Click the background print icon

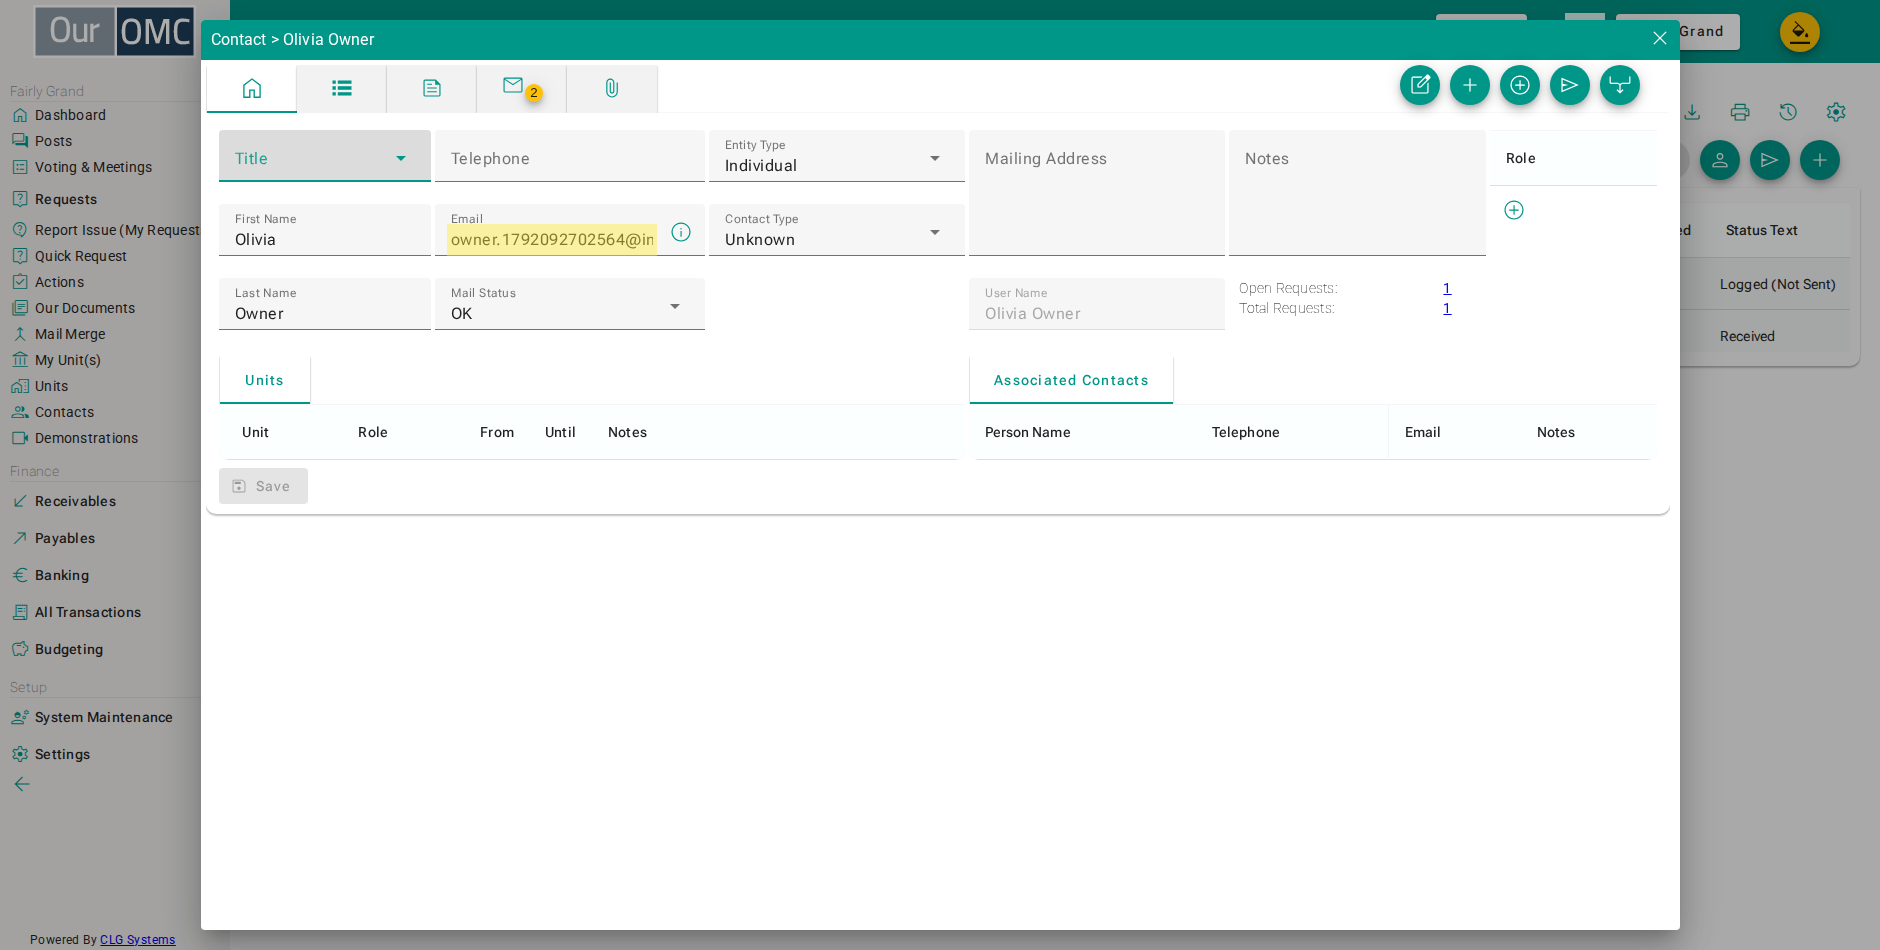click(1740, 112)
